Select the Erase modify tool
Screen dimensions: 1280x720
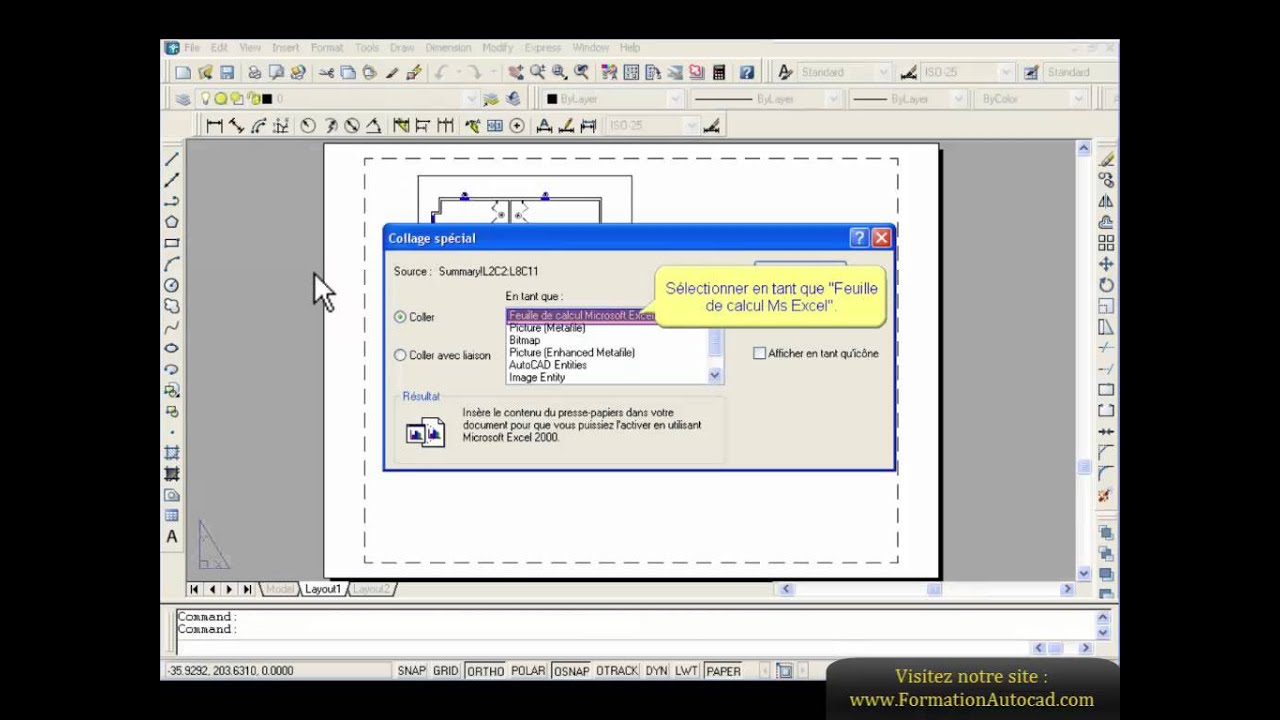[x=1106, y=159]
